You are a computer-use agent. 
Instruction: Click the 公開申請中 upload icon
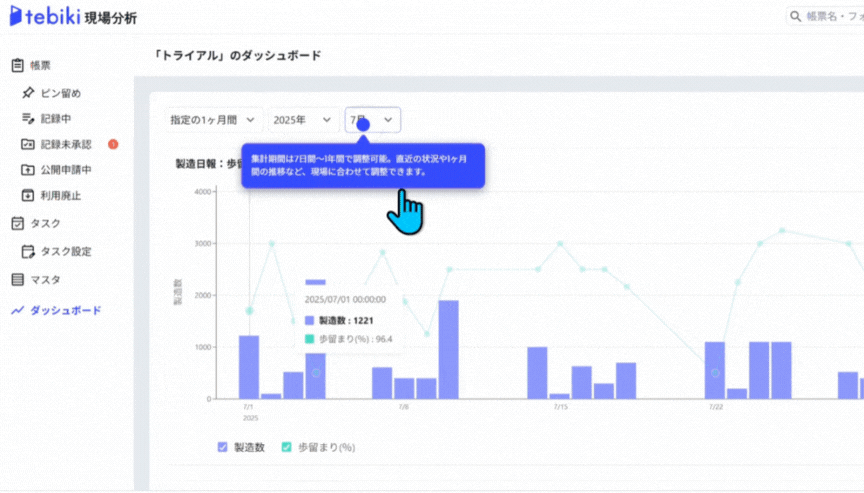pyautogui.click(x=28, y=170)
